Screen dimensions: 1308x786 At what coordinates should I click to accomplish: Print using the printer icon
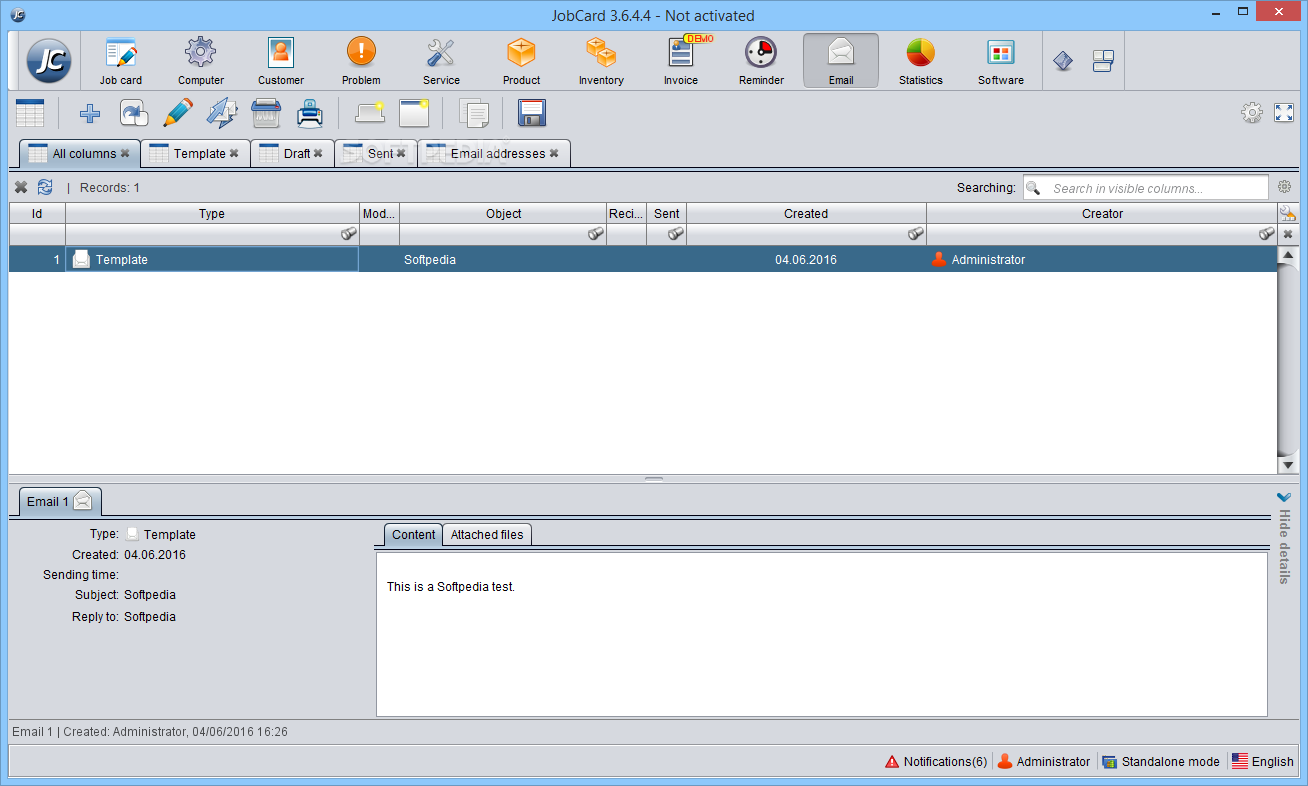pyautogui.click(x=310, y=113)
